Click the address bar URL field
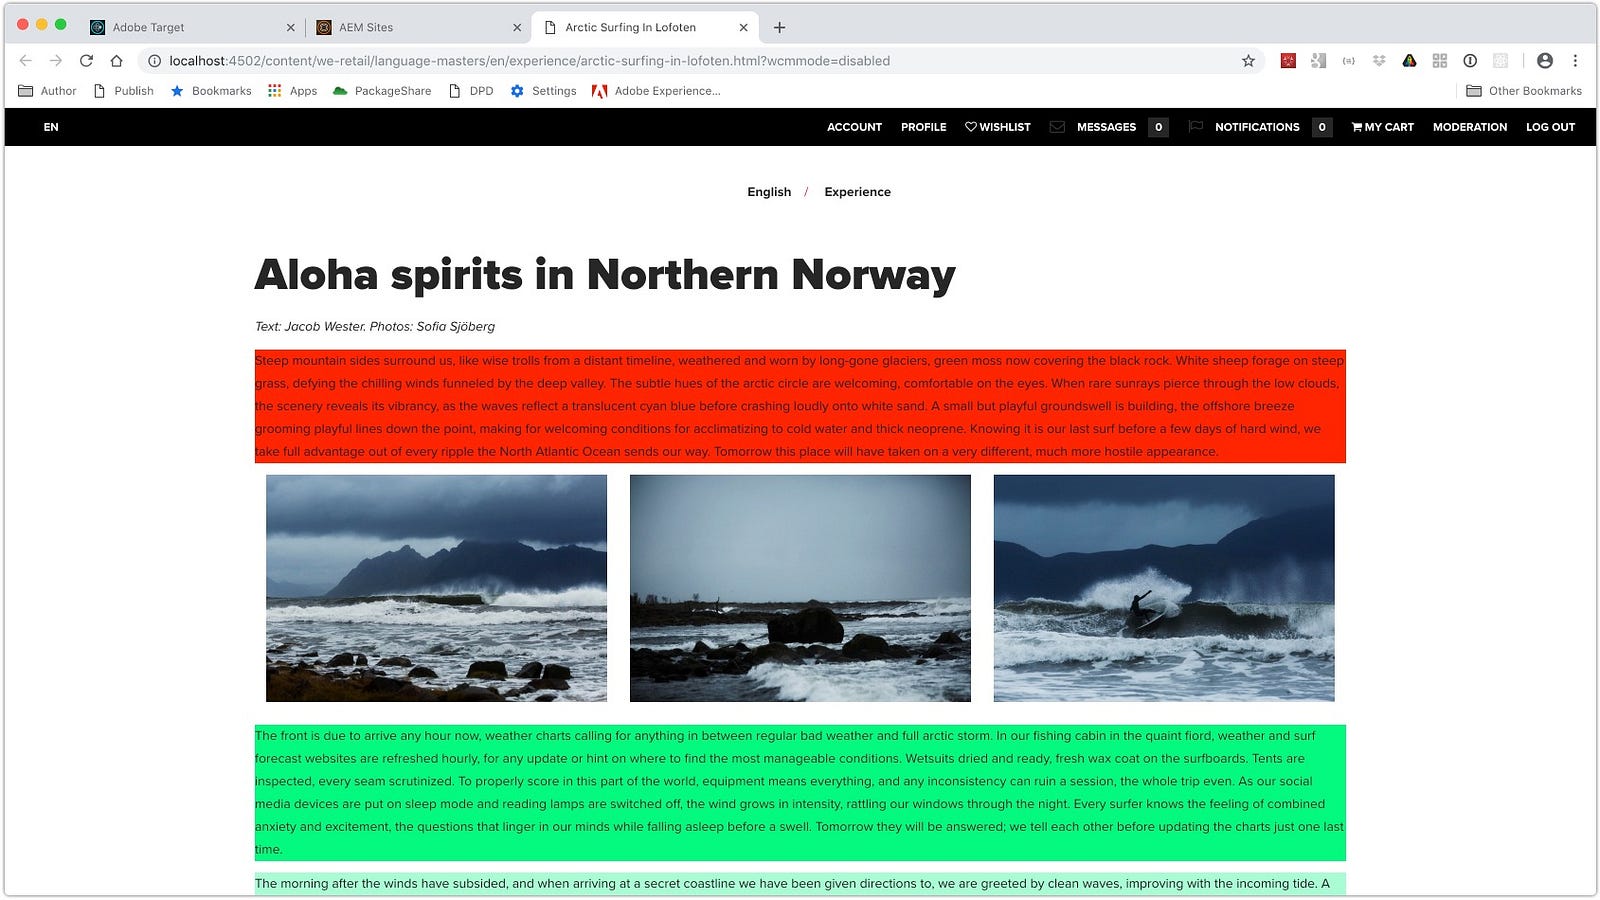The height and width of the screenshot is (900, 1600). (x=700, y=61)
